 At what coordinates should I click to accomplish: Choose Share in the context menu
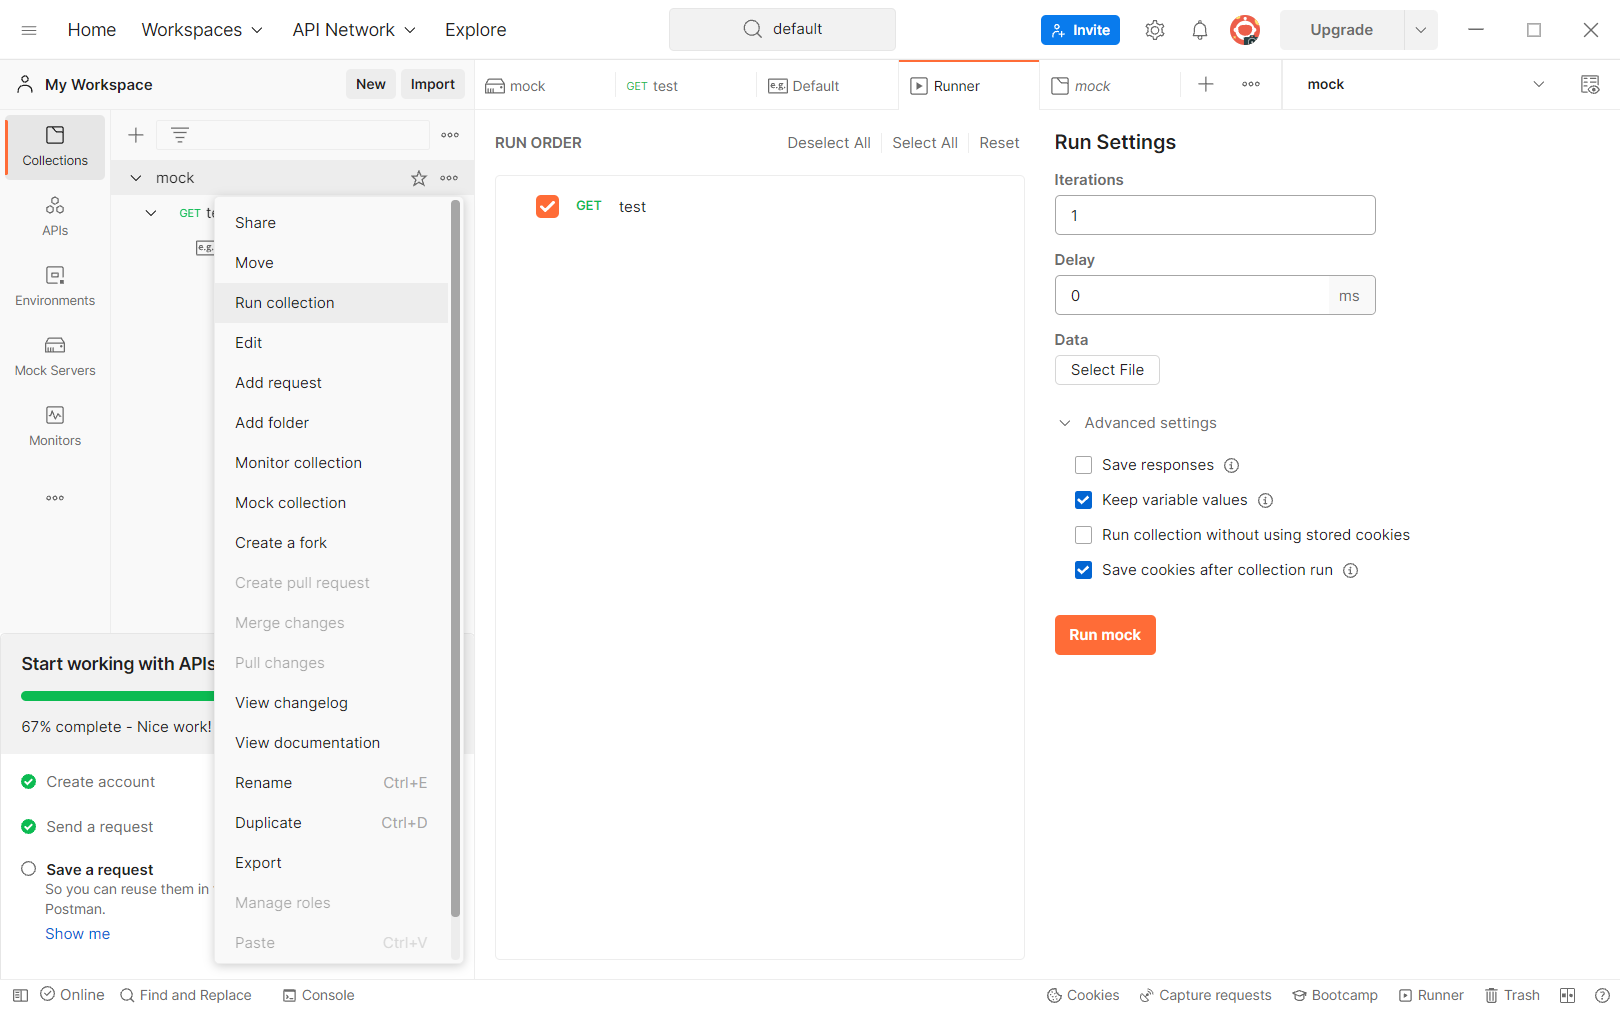[332, 223]
